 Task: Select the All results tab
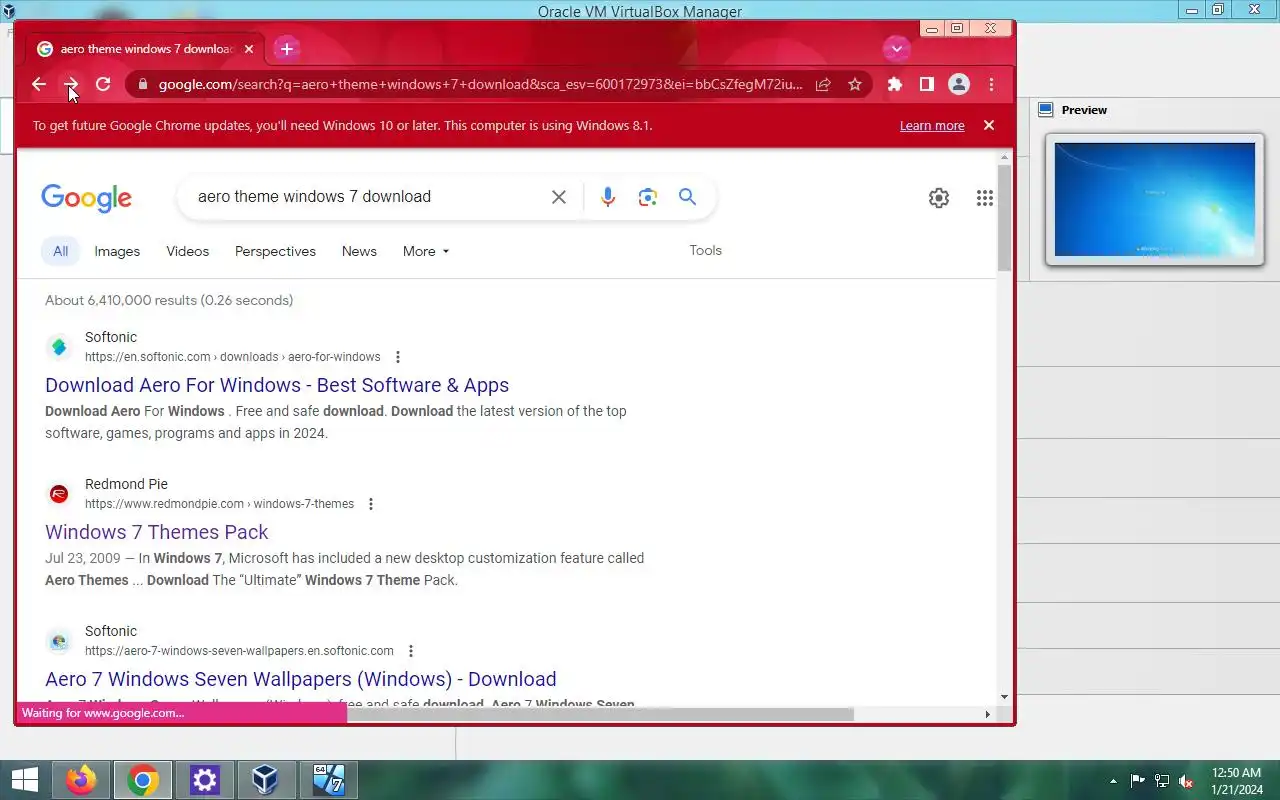(x=61, y=251)
